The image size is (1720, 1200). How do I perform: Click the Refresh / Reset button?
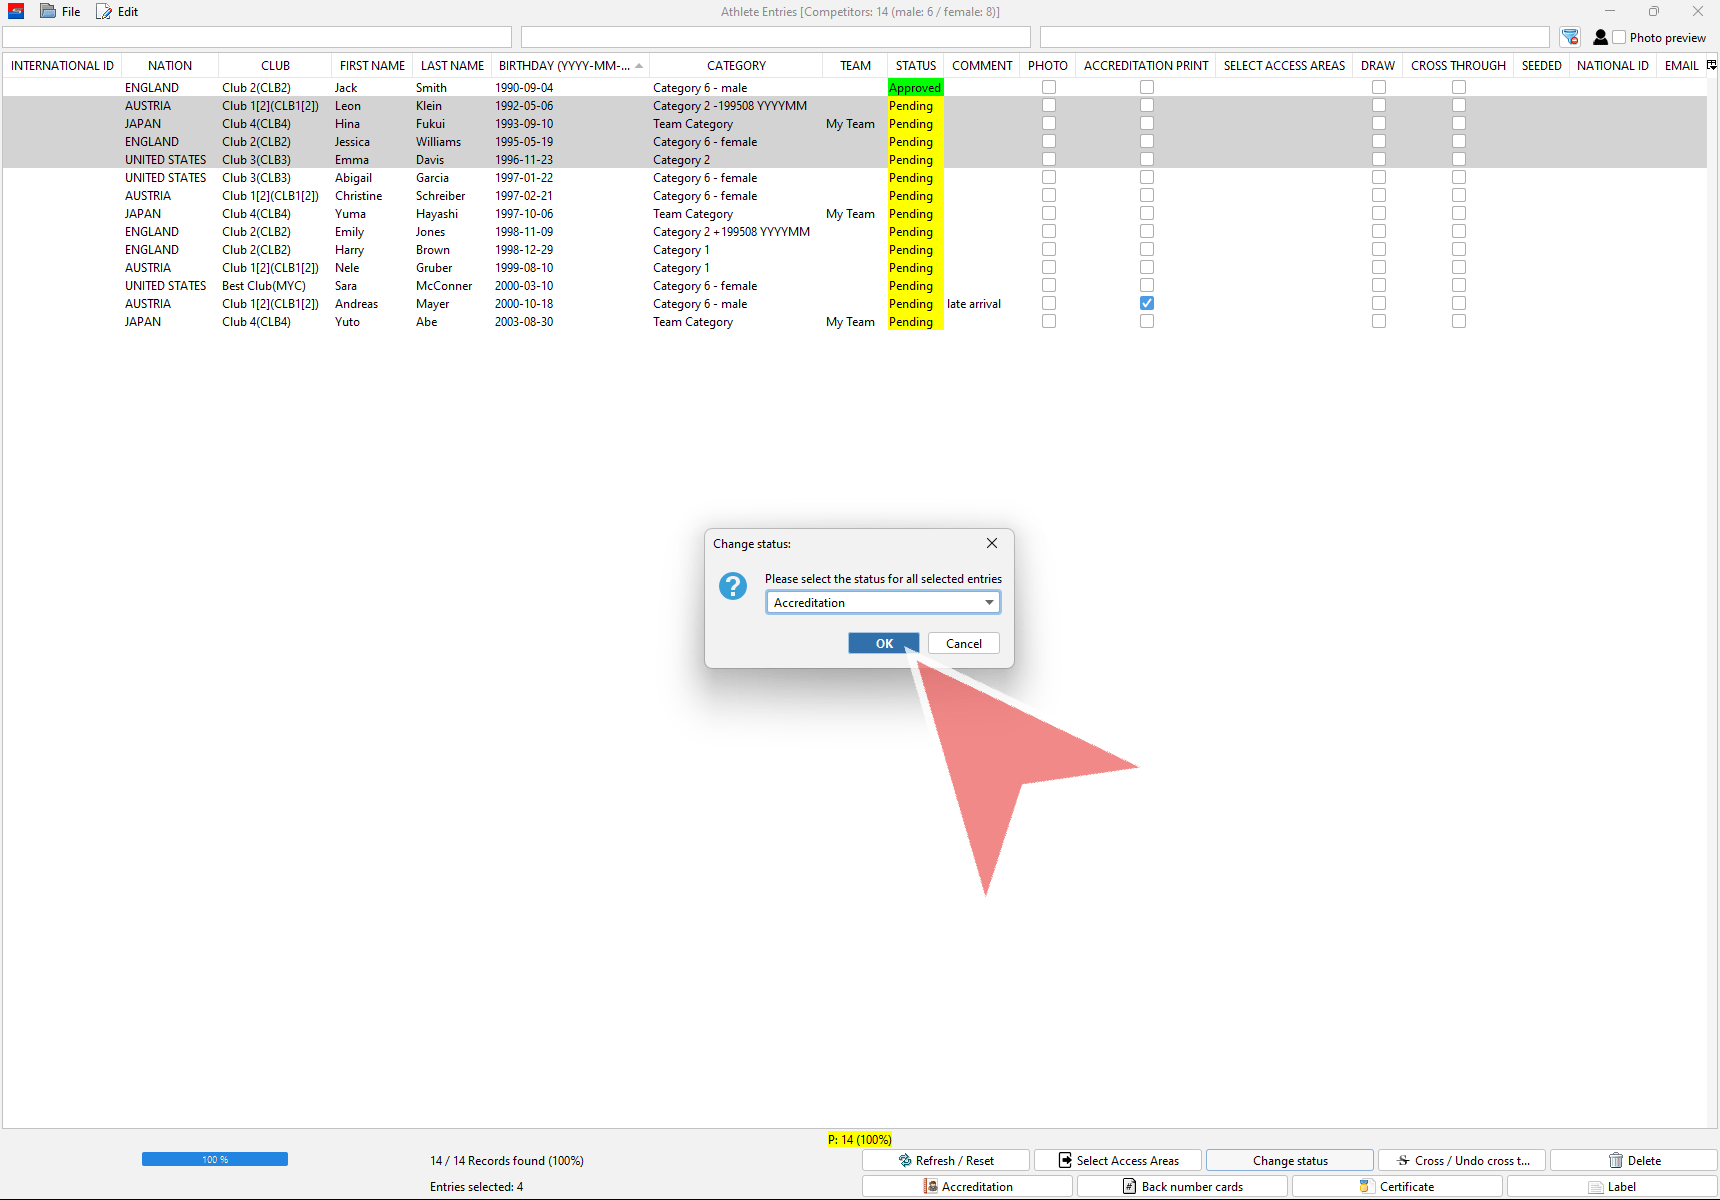(x=945, y=1160)
